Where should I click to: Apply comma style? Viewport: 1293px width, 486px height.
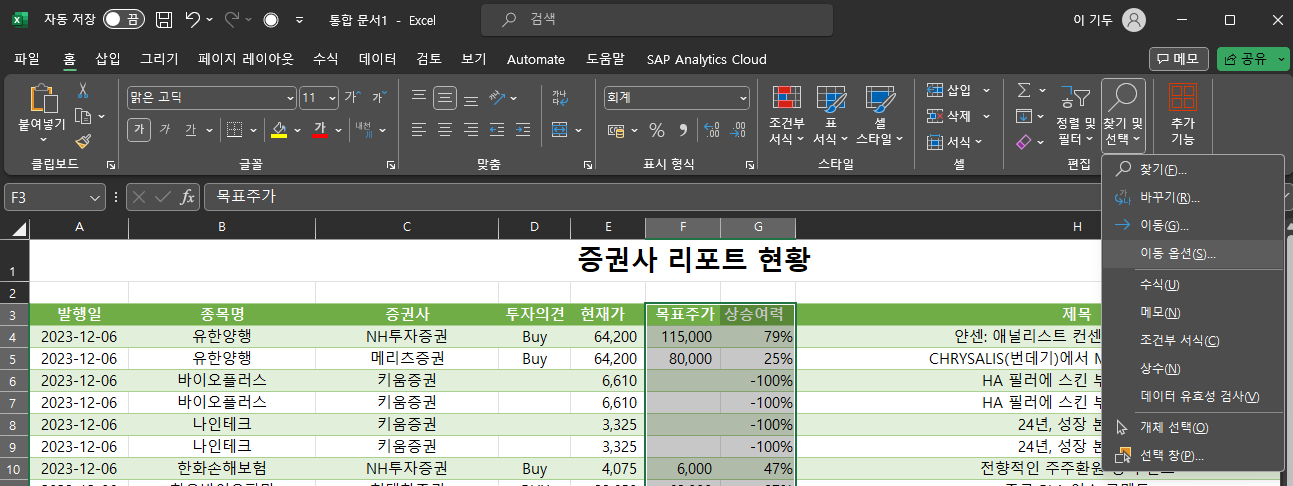[x=683, y=130]
